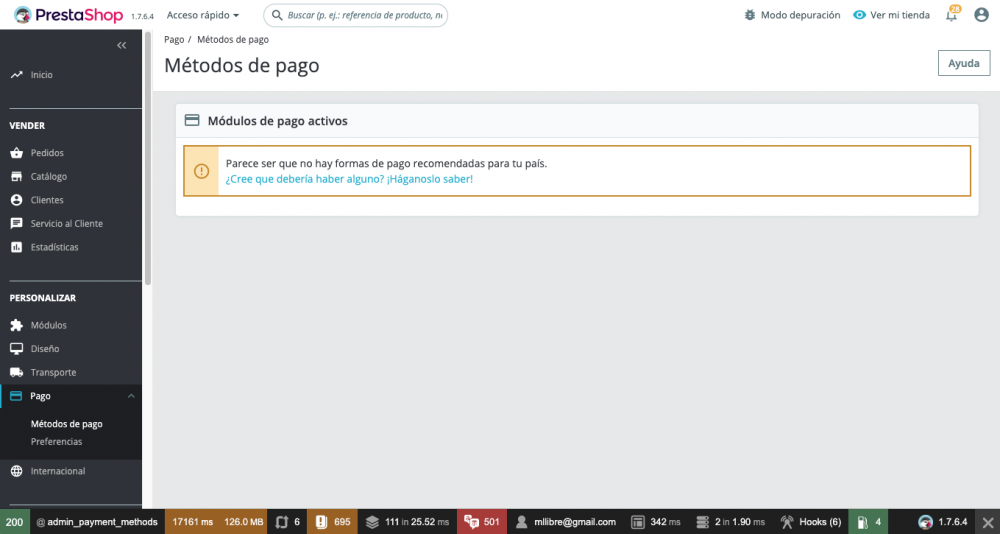
Task: Click the Servicio al Cliente chat icon
Action: pos(17,224)
